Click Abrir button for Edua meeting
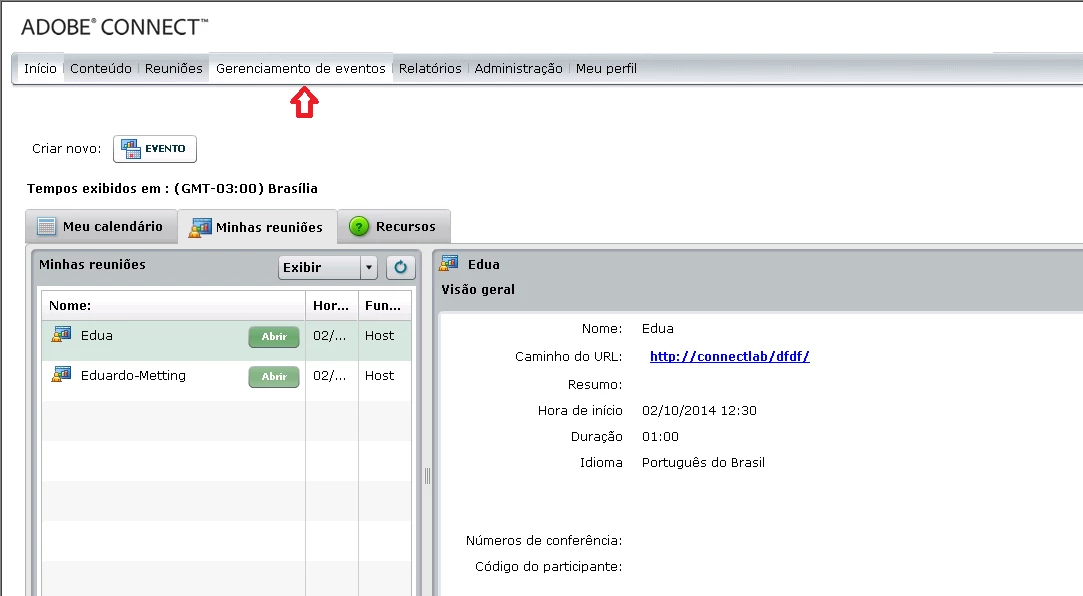Screen dimensions: 1083x596 274,336
